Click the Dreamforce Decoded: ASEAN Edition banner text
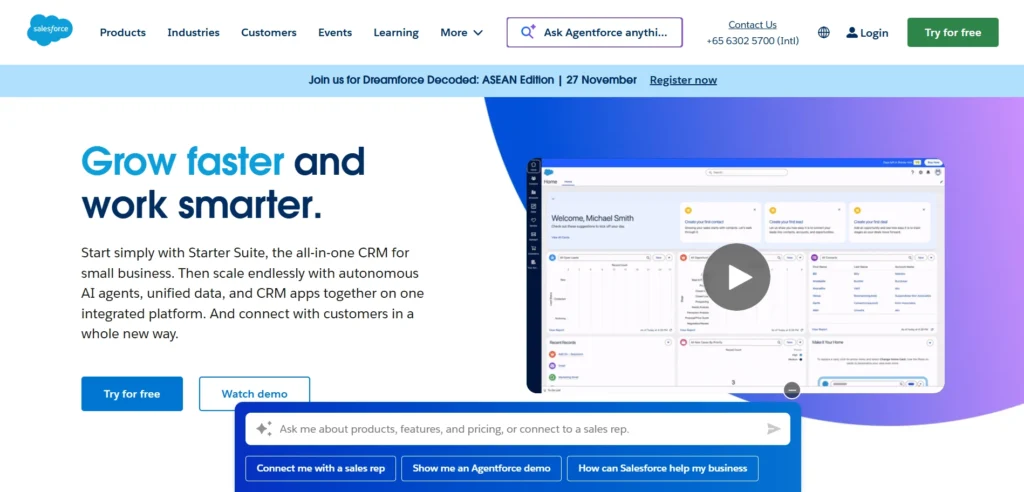This screenshot has width=1024, height=492. click(473, 80)
